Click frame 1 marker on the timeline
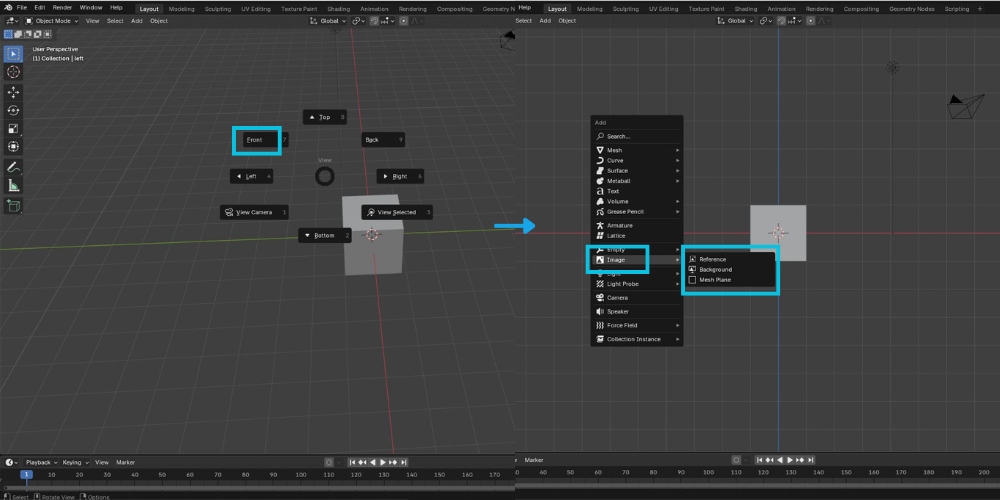The width and height of the screenshot is (1000, 500). [27, 475]
